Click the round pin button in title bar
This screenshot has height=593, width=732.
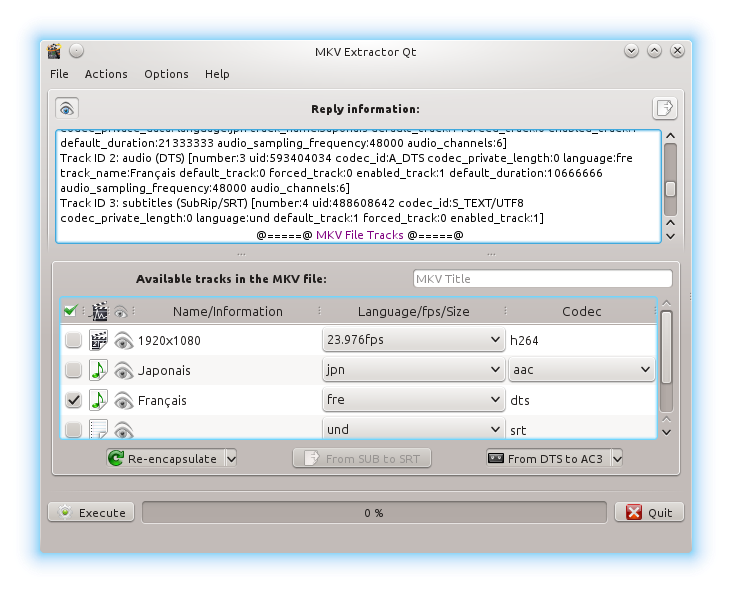click(x=77, y=50)
